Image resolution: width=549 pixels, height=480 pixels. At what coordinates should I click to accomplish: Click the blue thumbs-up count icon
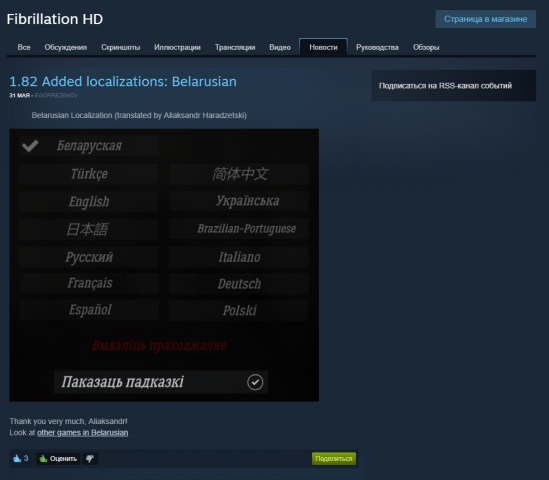[17, 458]
